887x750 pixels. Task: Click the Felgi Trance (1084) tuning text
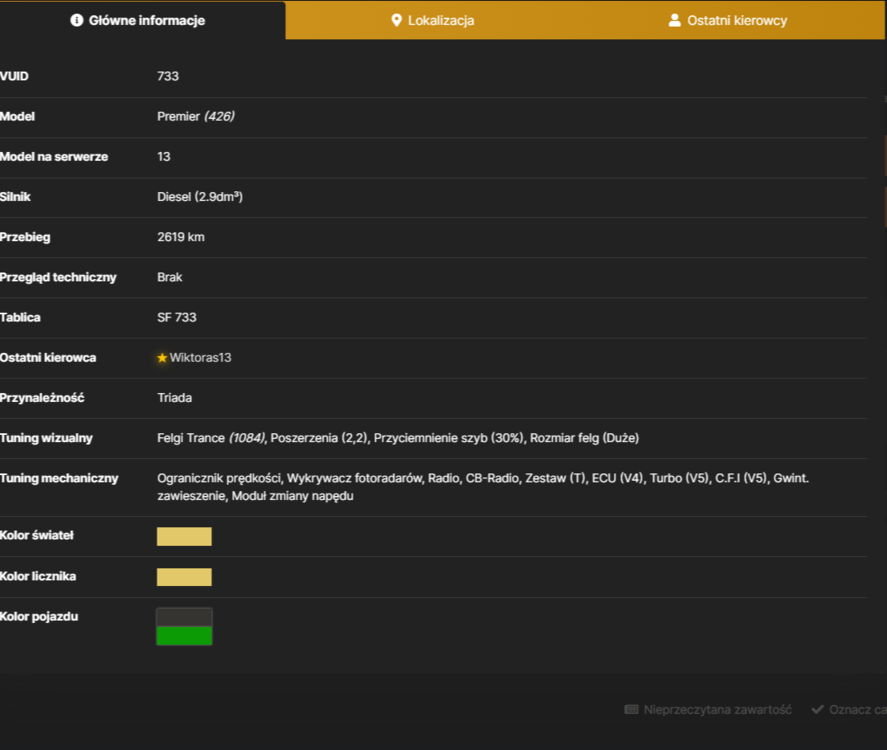click(211, 438)
